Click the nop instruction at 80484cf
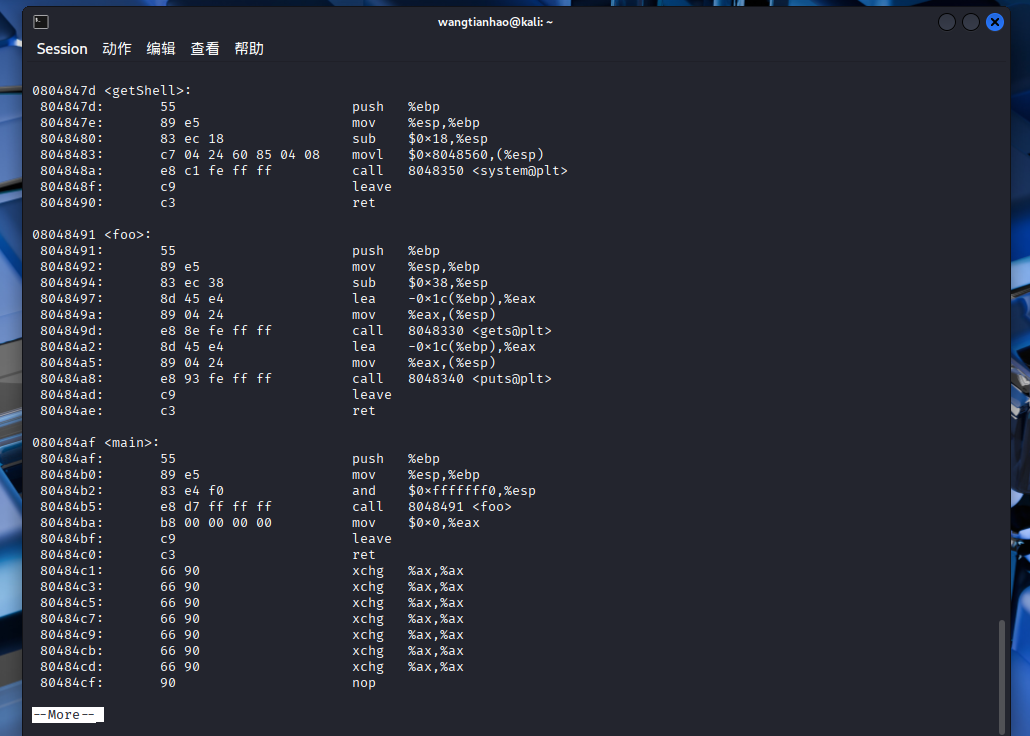Screen dimensions: 1030x736 [x=364, y=683]
